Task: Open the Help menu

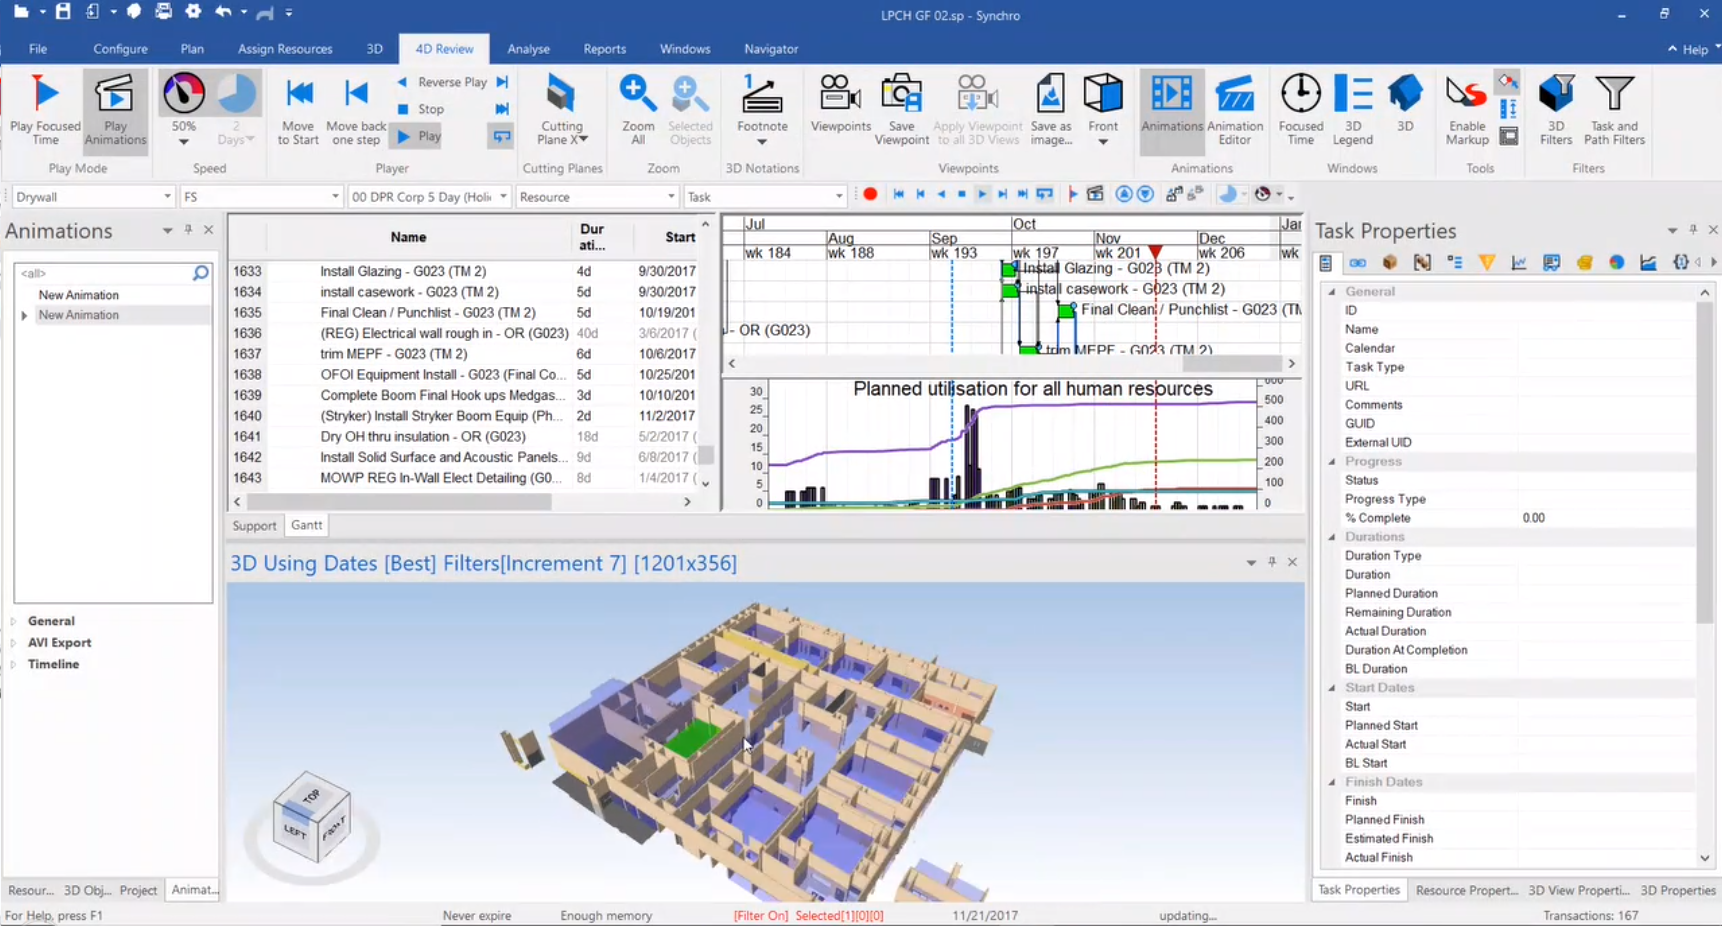Action: (x=1694, y=49)
